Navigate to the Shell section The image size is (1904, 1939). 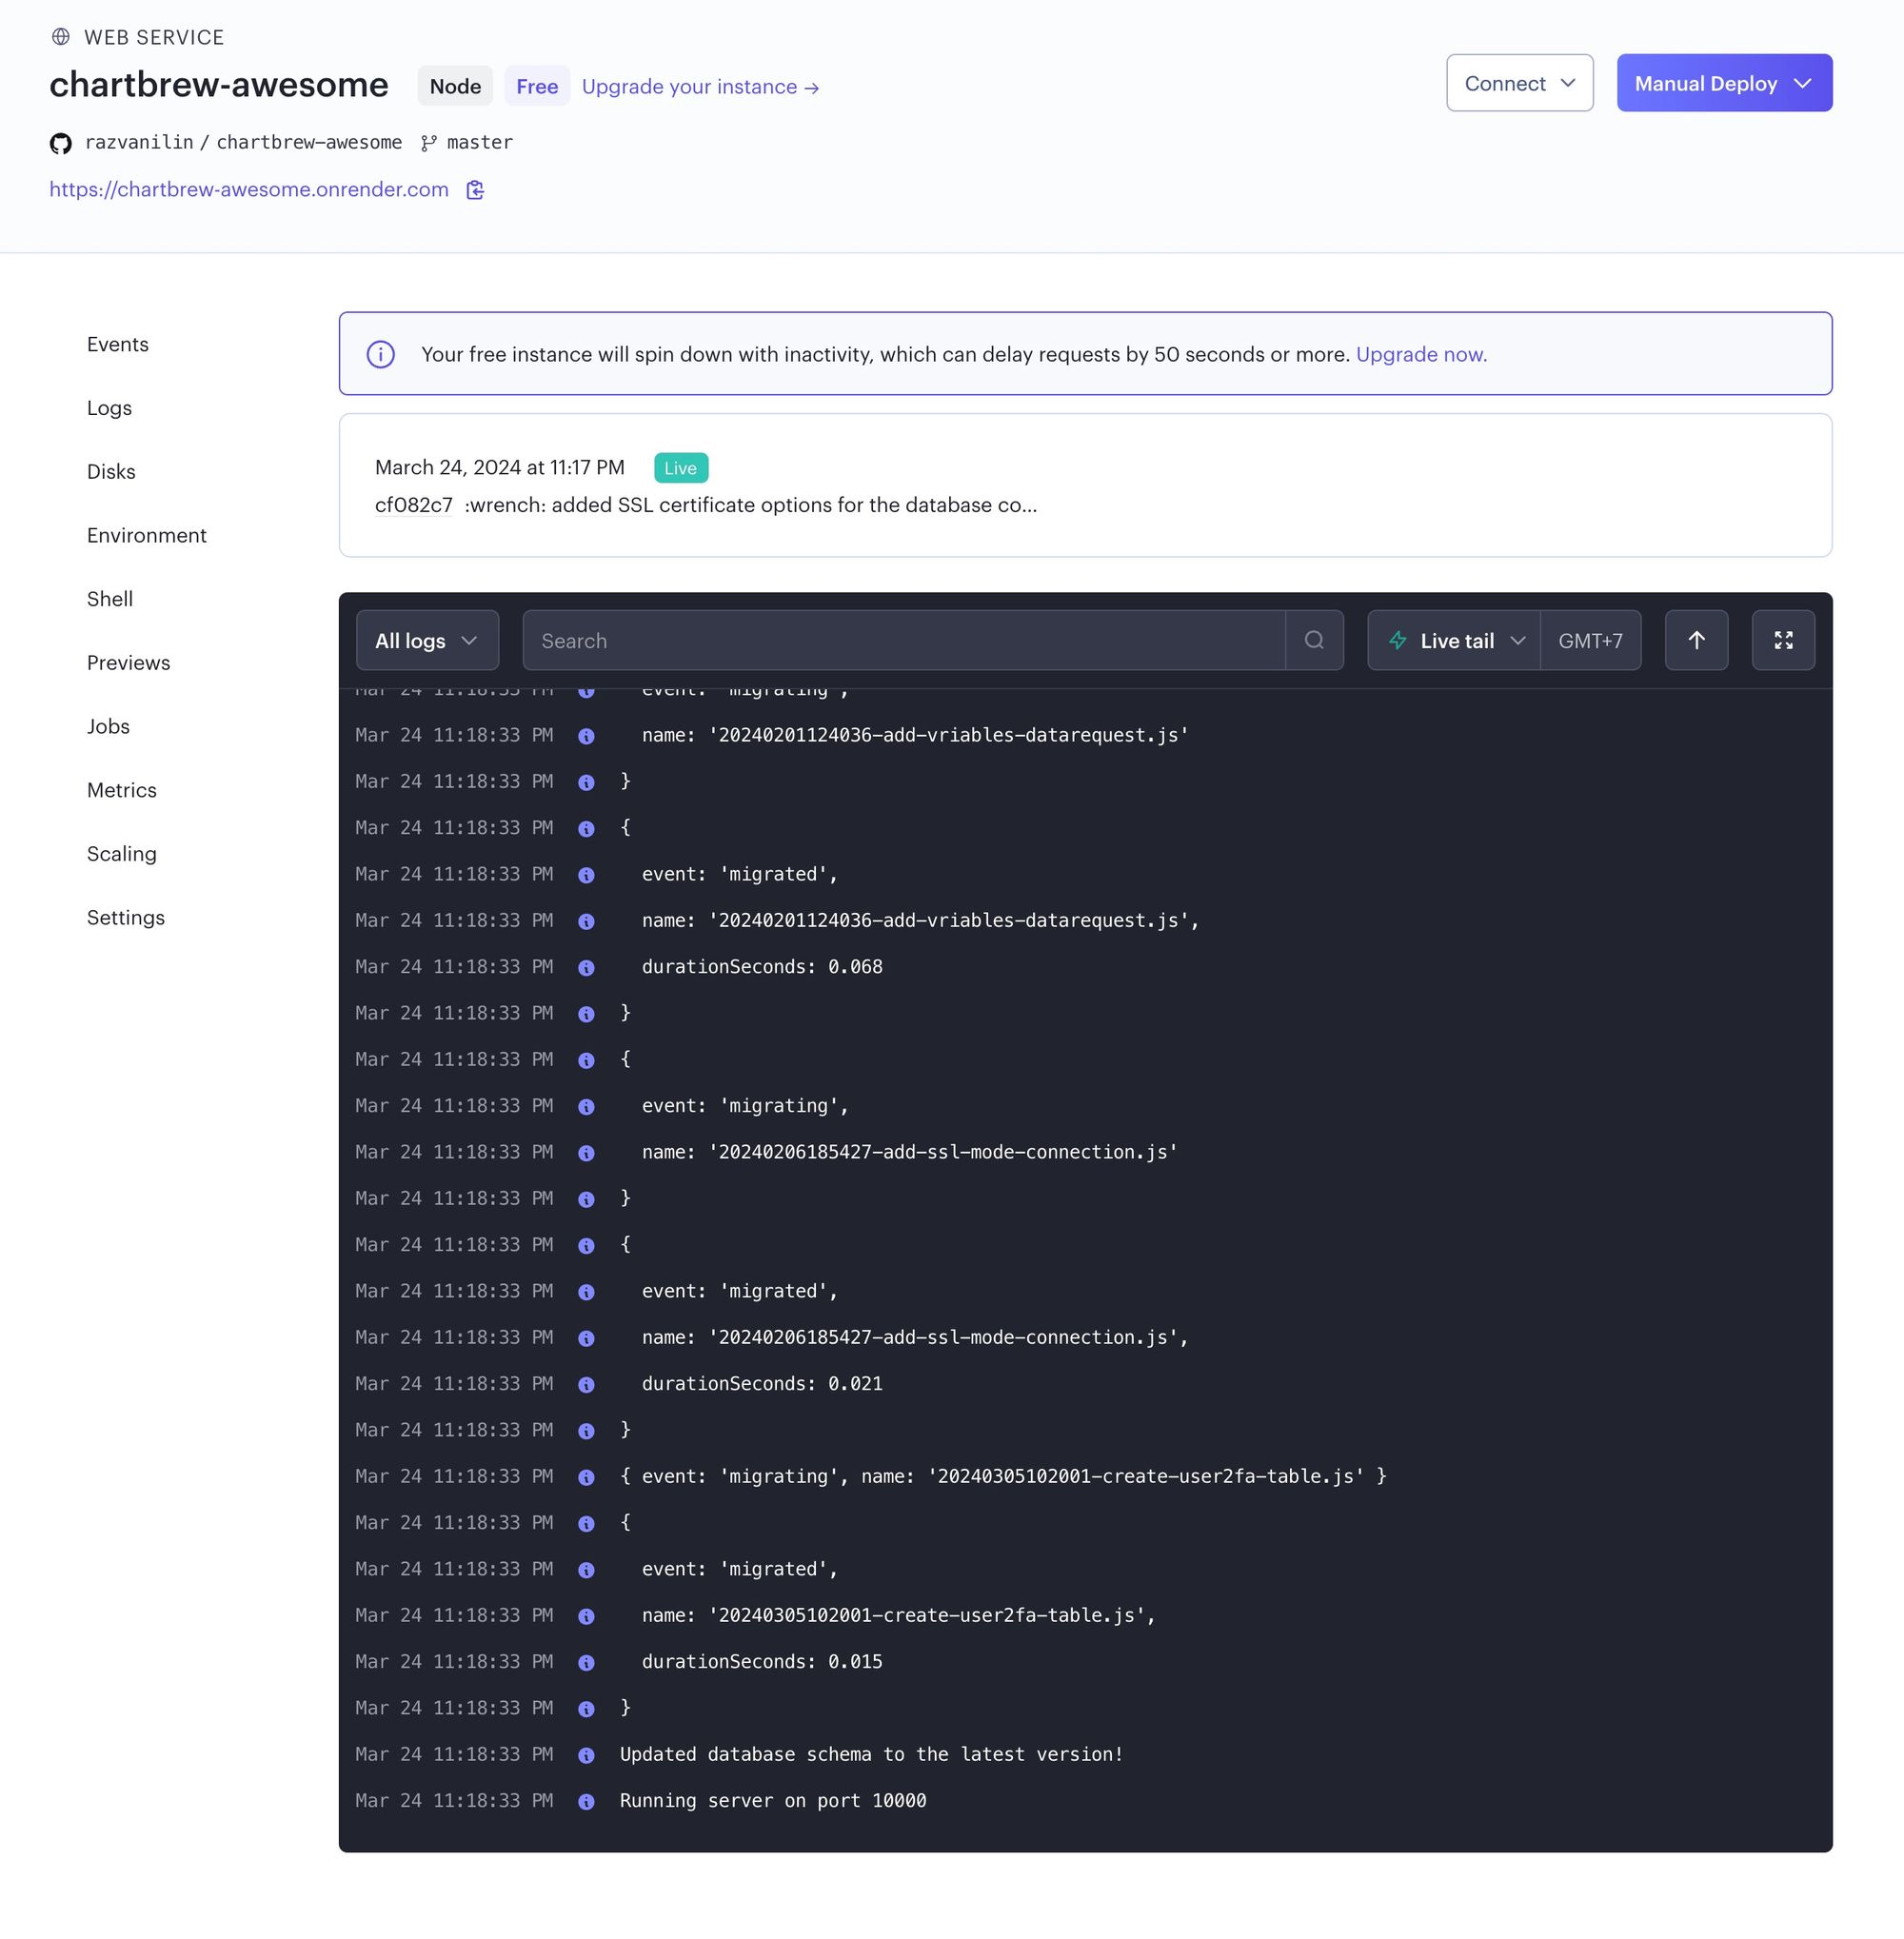click(109, 599)
